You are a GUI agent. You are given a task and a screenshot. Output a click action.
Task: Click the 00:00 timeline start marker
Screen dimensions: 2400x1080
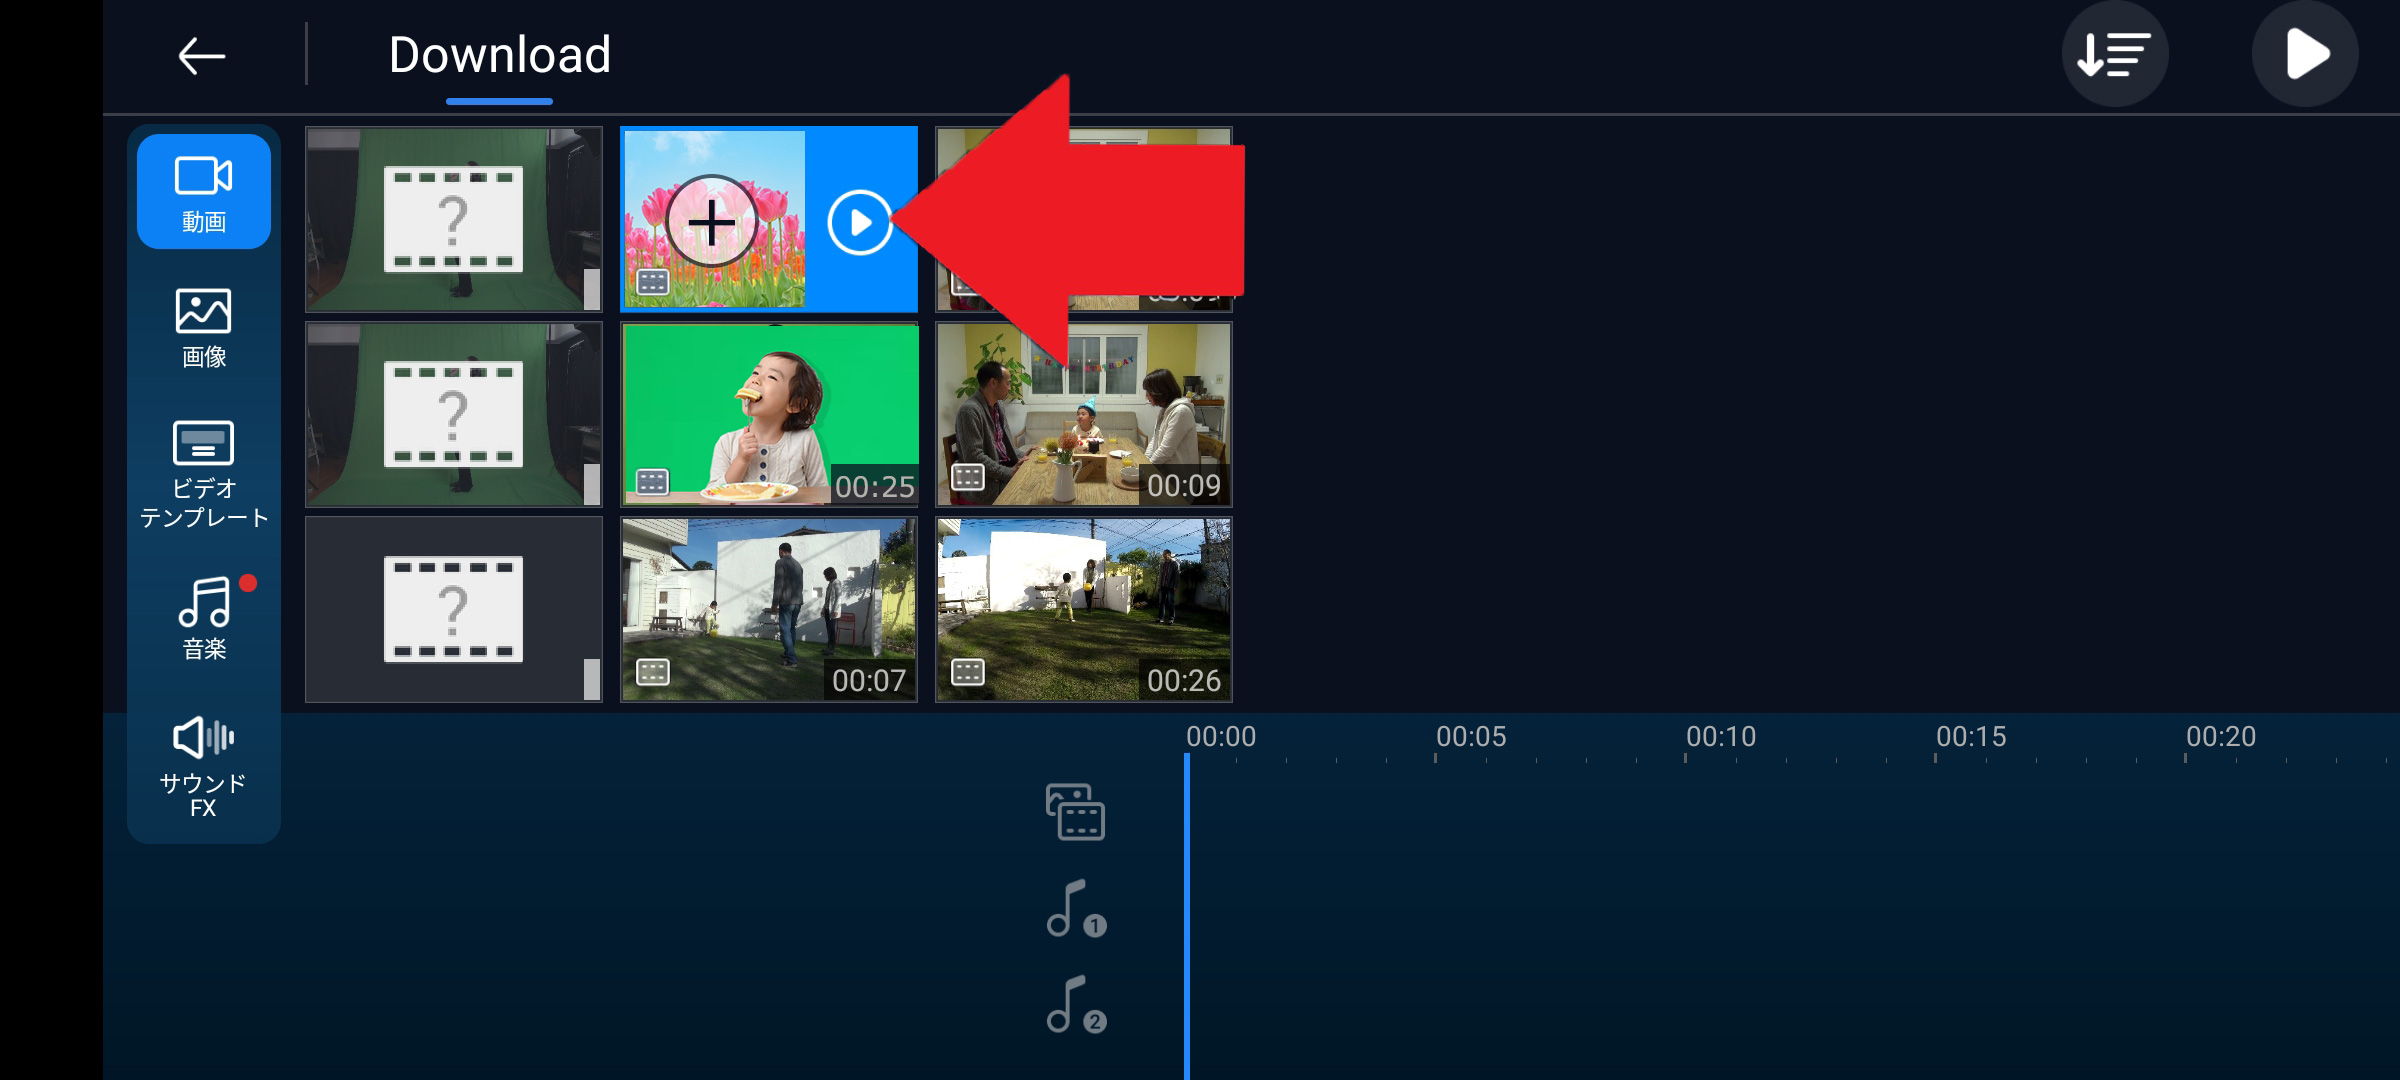(1220, 737)
